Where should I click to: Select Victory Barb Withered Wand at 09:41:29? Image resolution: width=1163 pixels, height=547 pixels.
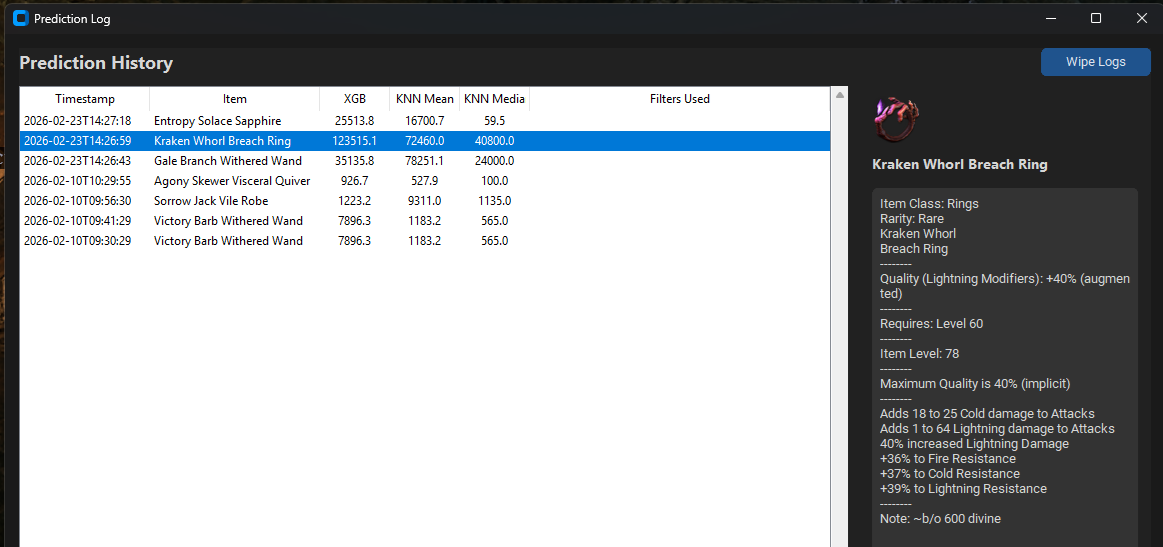[x=228, y=221]
